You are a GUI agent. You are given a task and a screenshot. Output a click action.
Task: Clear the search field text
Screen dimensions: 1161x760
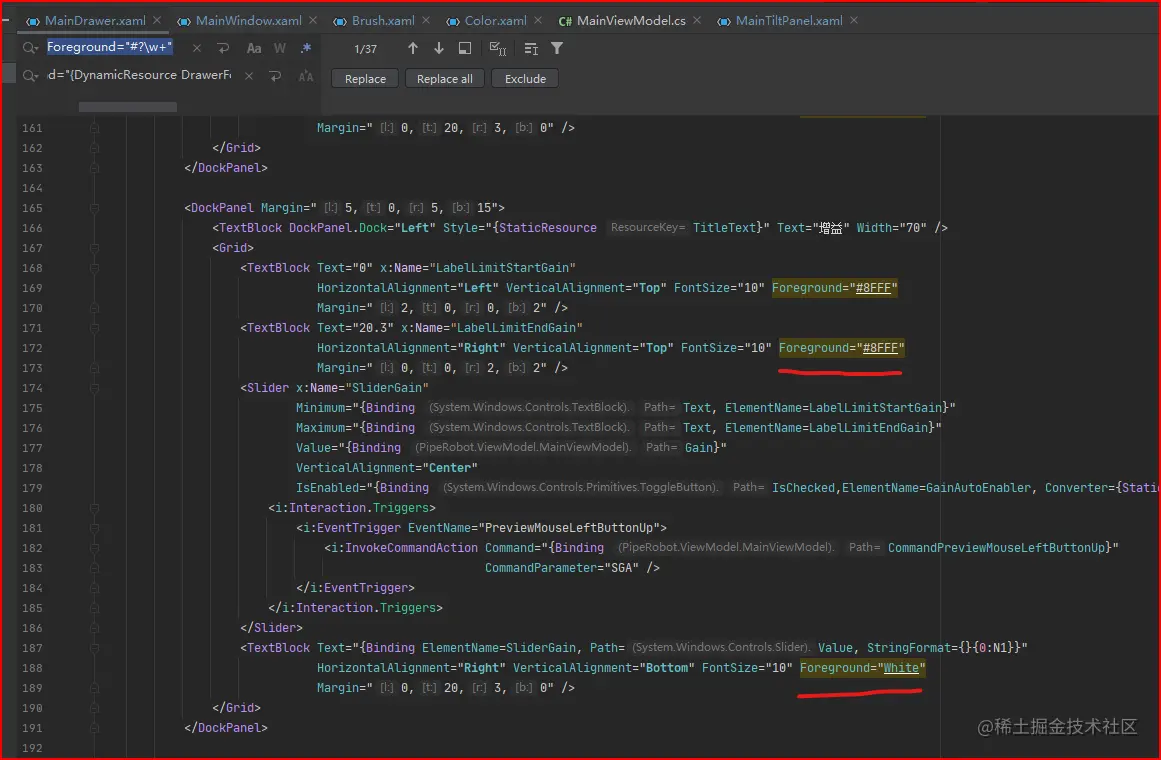(197, 48)
